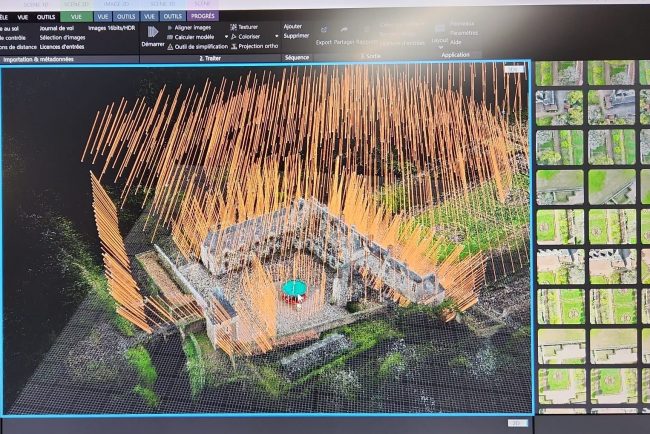Open the white OUTILS tab on dark background

[46, 17]
